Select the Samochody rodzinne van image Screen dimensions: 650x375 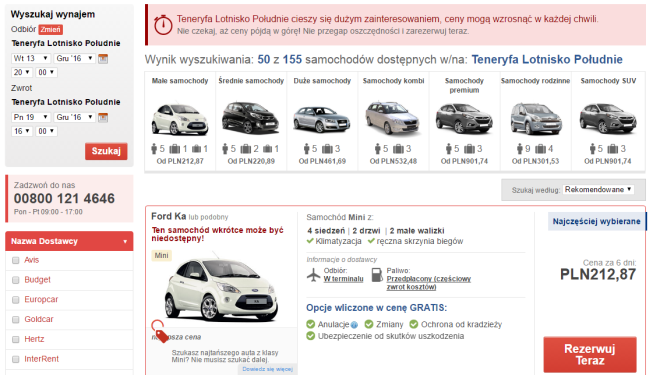[536, 119]
